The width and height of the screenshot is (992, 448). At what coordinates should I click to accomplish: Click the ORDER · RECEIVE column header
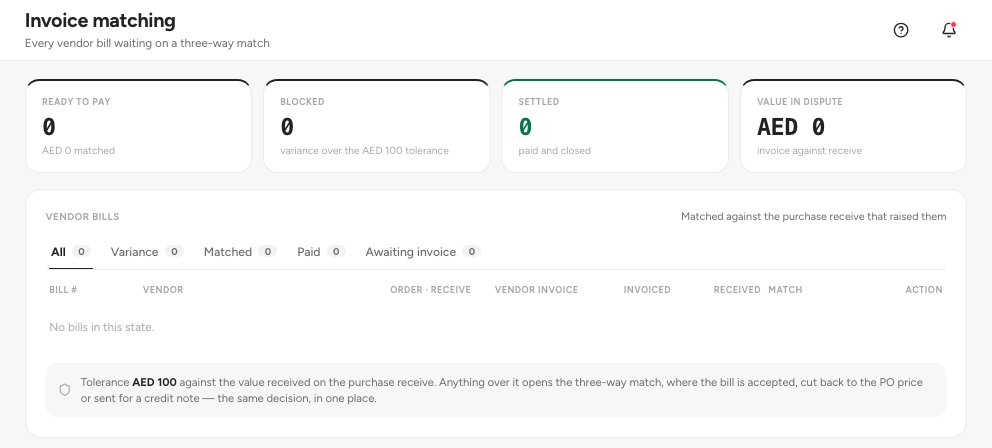[x=430, y=290]
